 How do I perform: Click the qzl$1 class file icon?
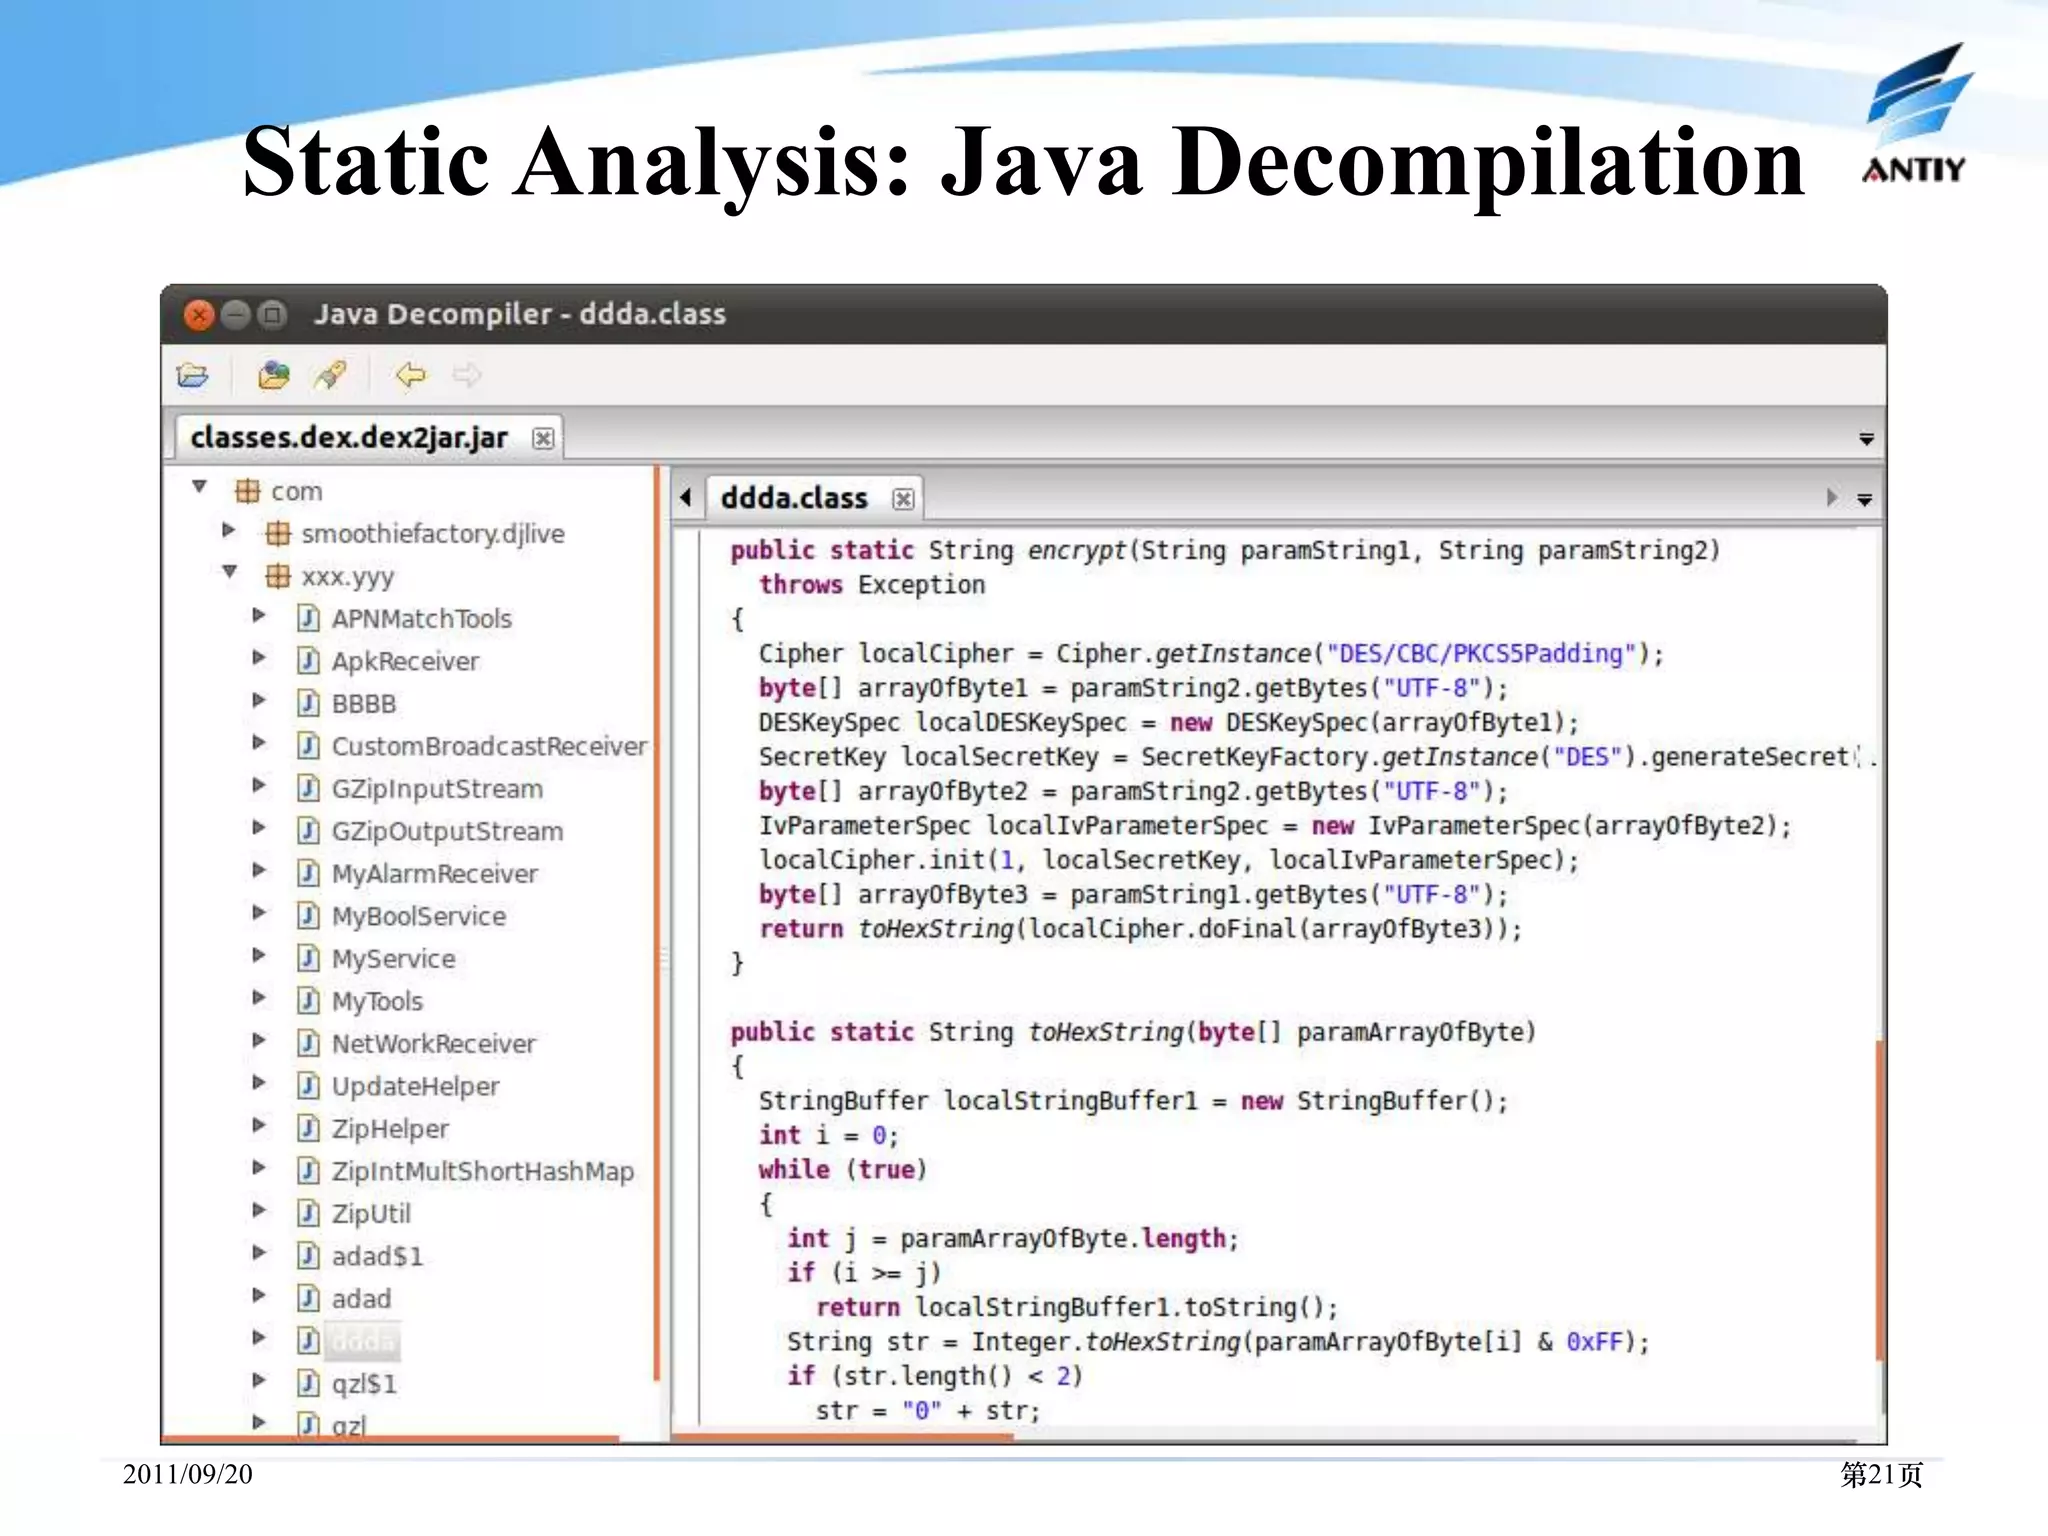click(x=308, y=1383)
